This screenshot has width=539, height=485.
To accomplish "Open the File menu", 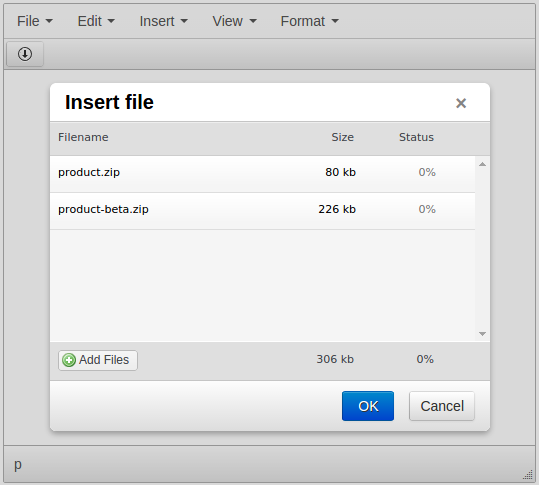I will point(35,21).
